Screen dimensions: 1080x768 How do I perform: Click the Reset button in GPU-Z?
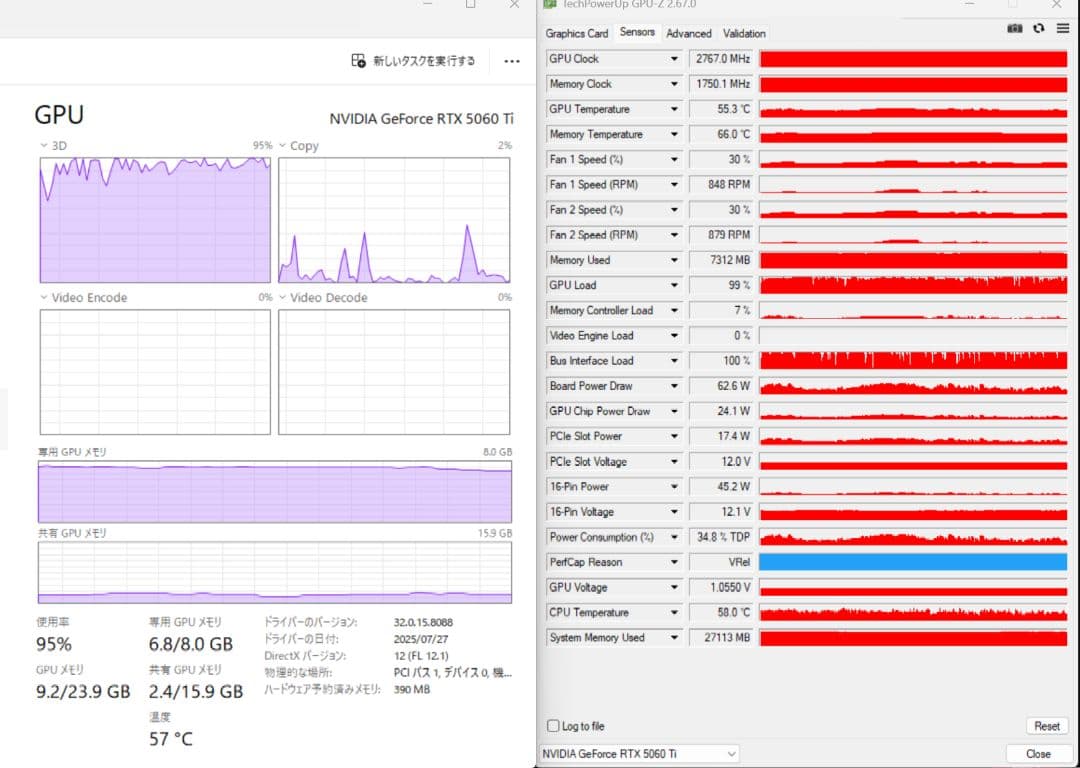pyautogui.click(x=1046, y=726)
